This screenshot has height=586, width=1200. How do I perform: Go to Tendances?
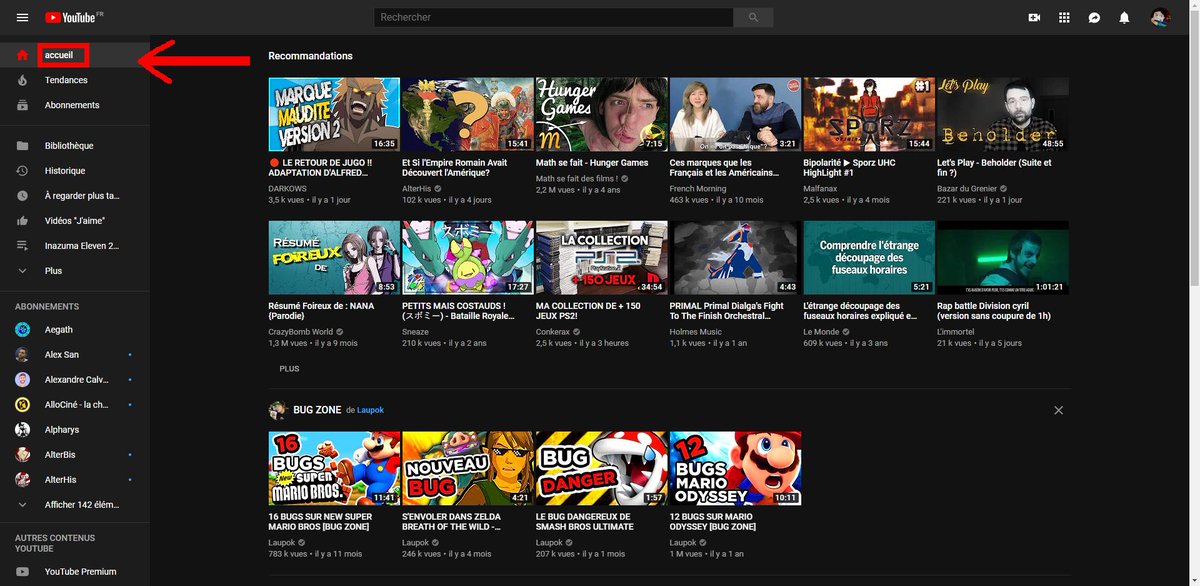point(66,80)
